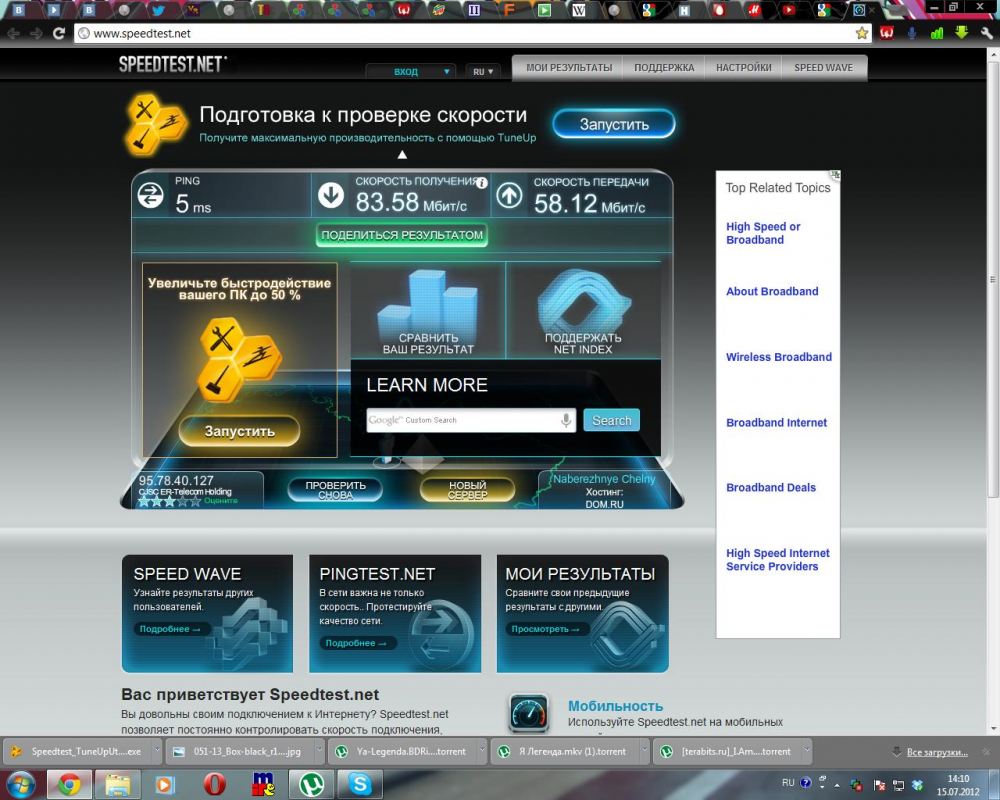The image size is (1000, 800).
Task: Click the Search button under LEARN MORE
Action: (612, 420)
